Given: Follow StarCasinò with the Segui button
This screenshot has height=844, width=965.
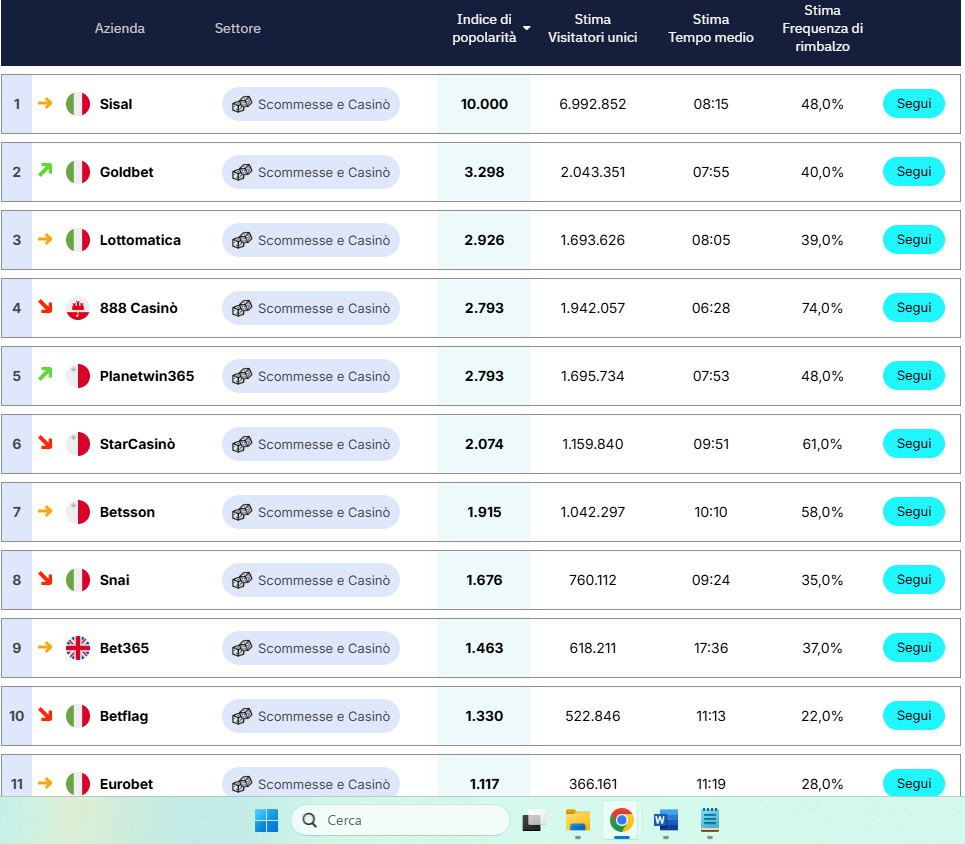Looking at the screenshot, I should pos(914,444).
